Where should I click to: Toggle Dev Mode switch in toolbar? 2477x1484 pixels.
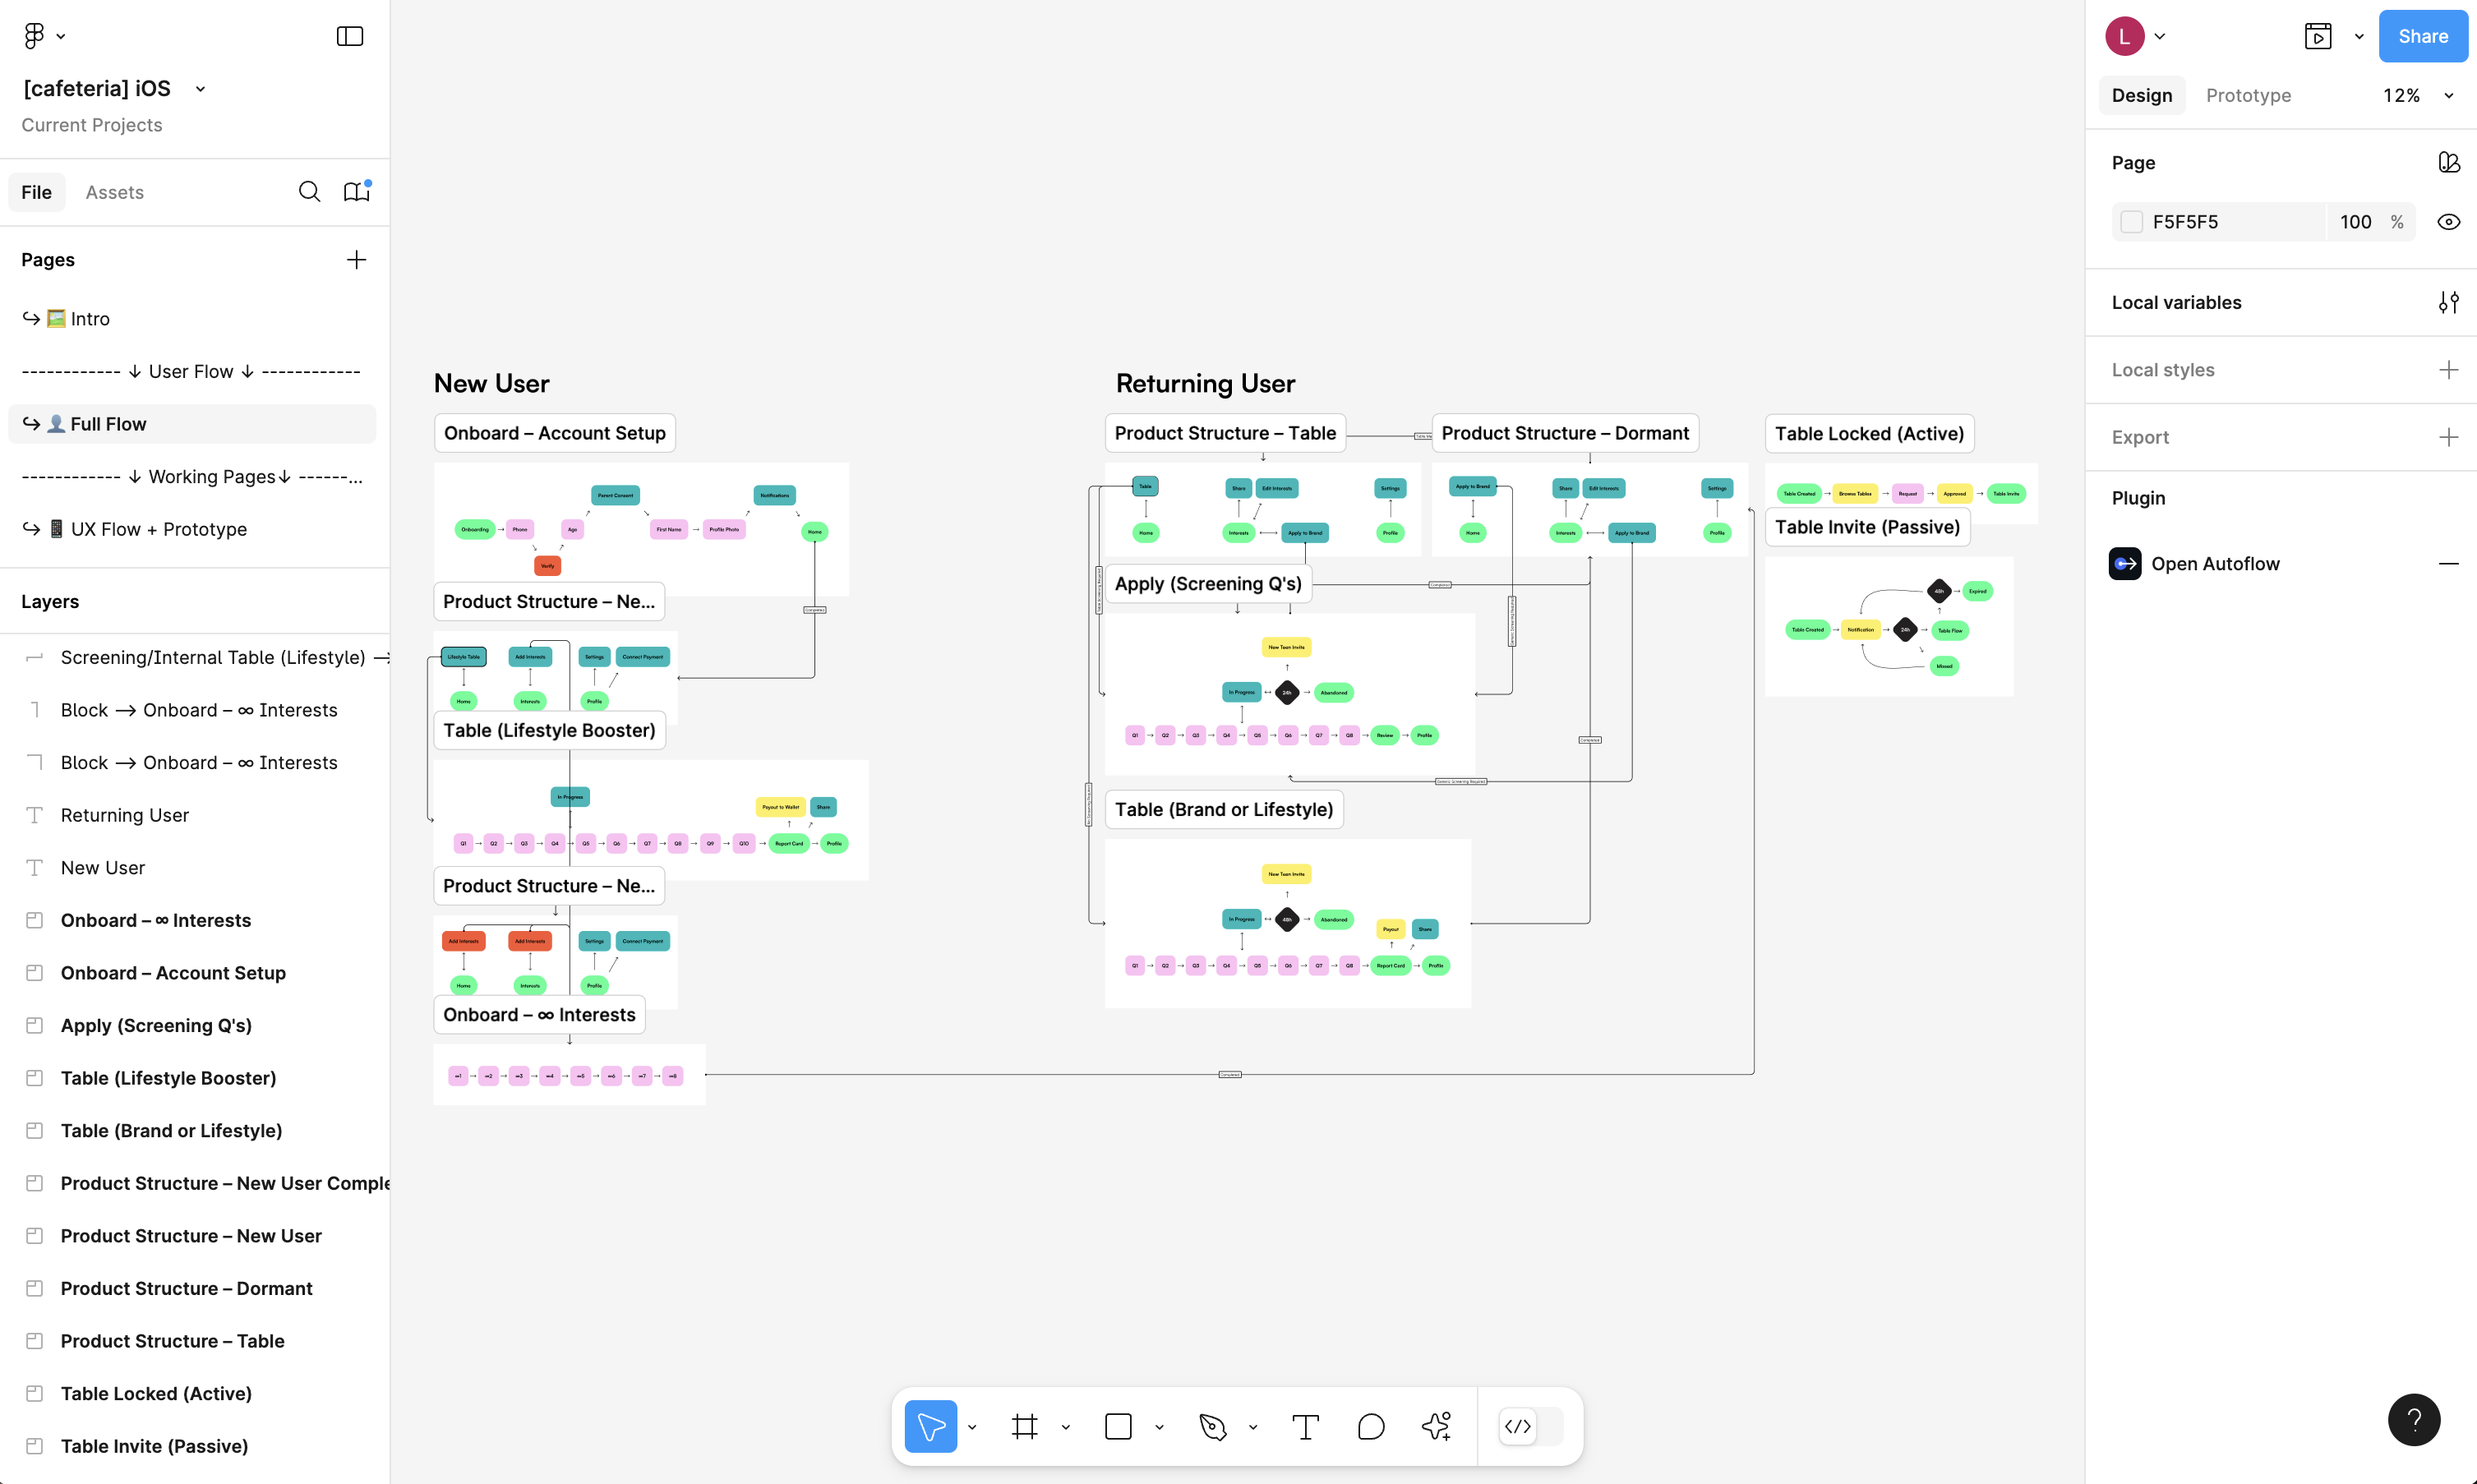pos(1530,1426)
